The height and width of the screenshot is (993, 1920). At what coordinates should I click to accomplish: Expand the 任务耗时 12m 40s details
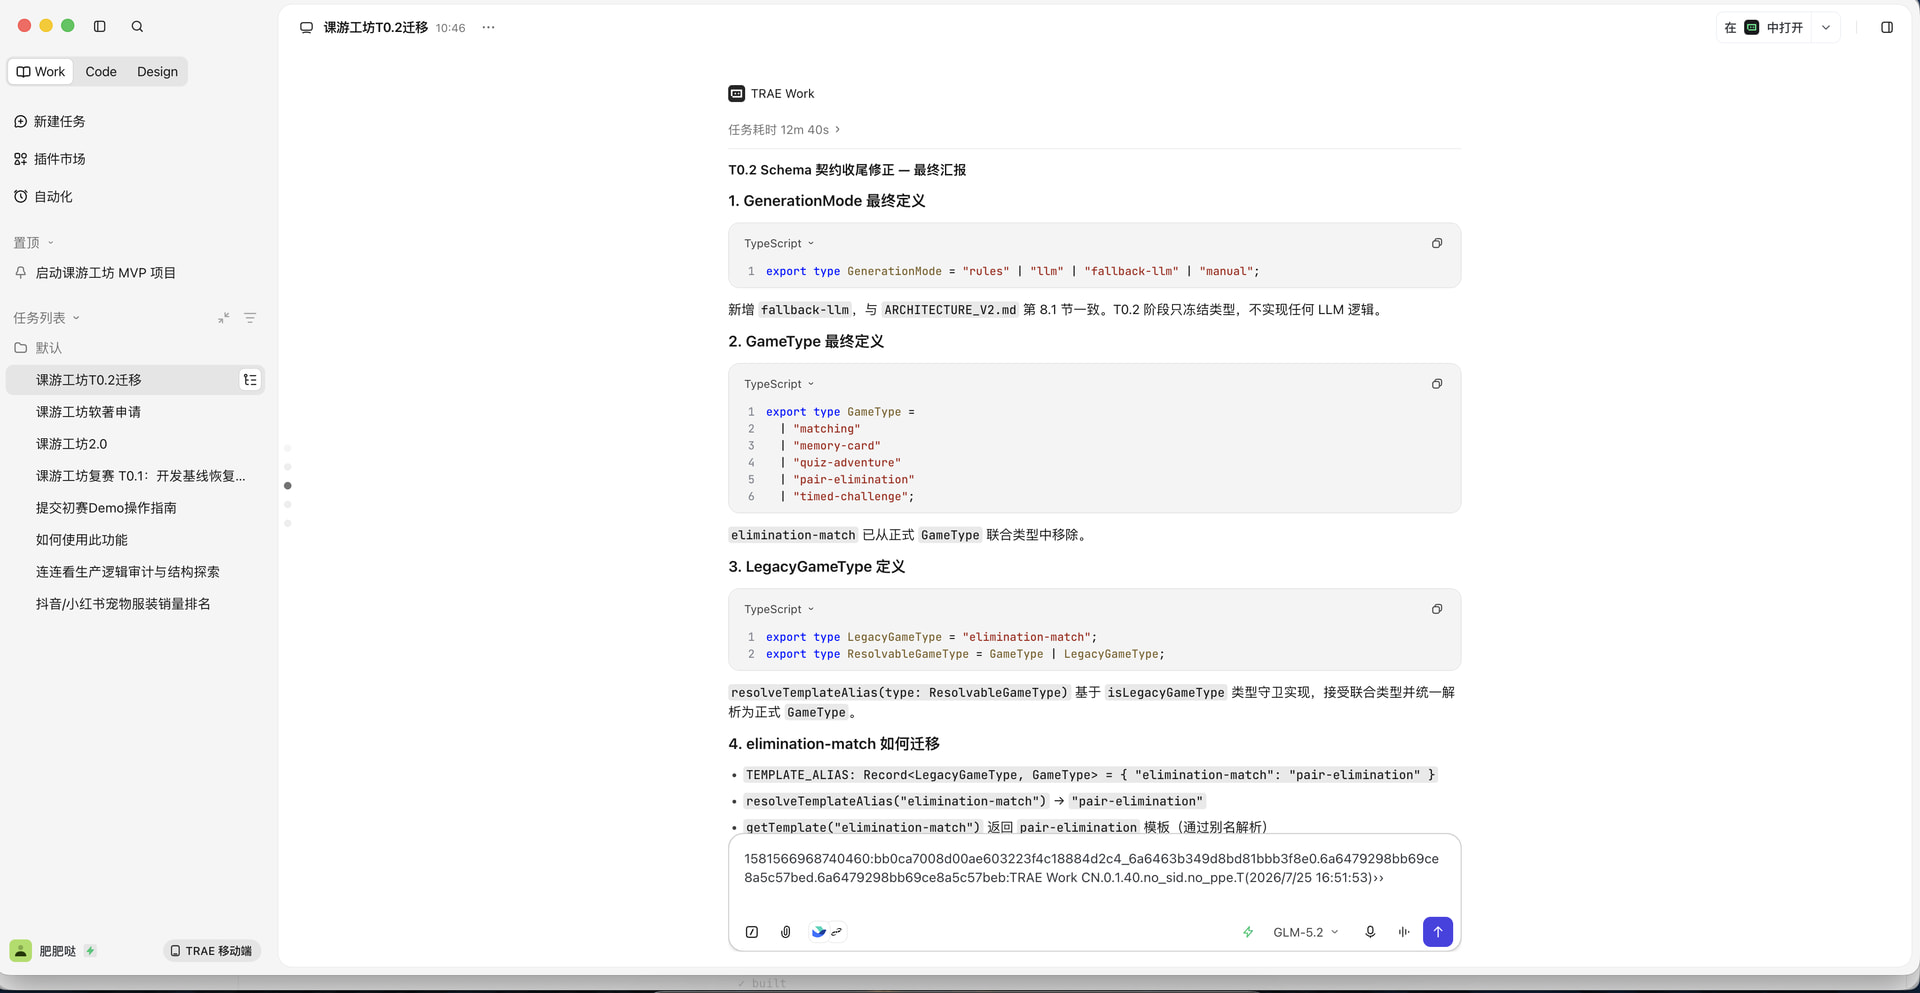click(784, 130)
